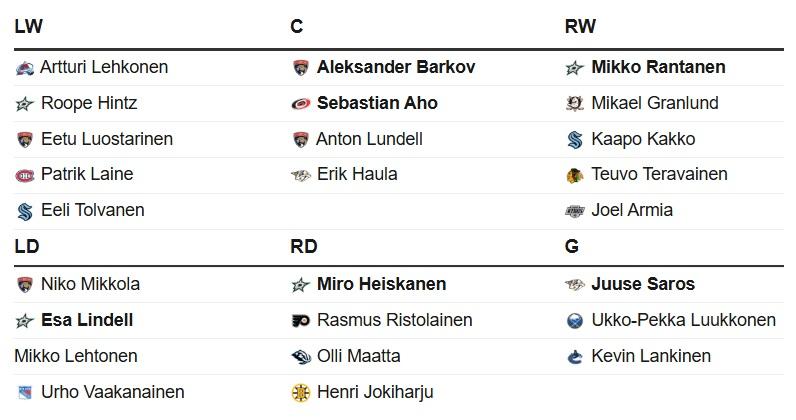The height and width of the screenshot is (420, 796).
Task: Click Chicago Blackhawks logo beside Teuvo Teravainen
Action: (575, 175)
